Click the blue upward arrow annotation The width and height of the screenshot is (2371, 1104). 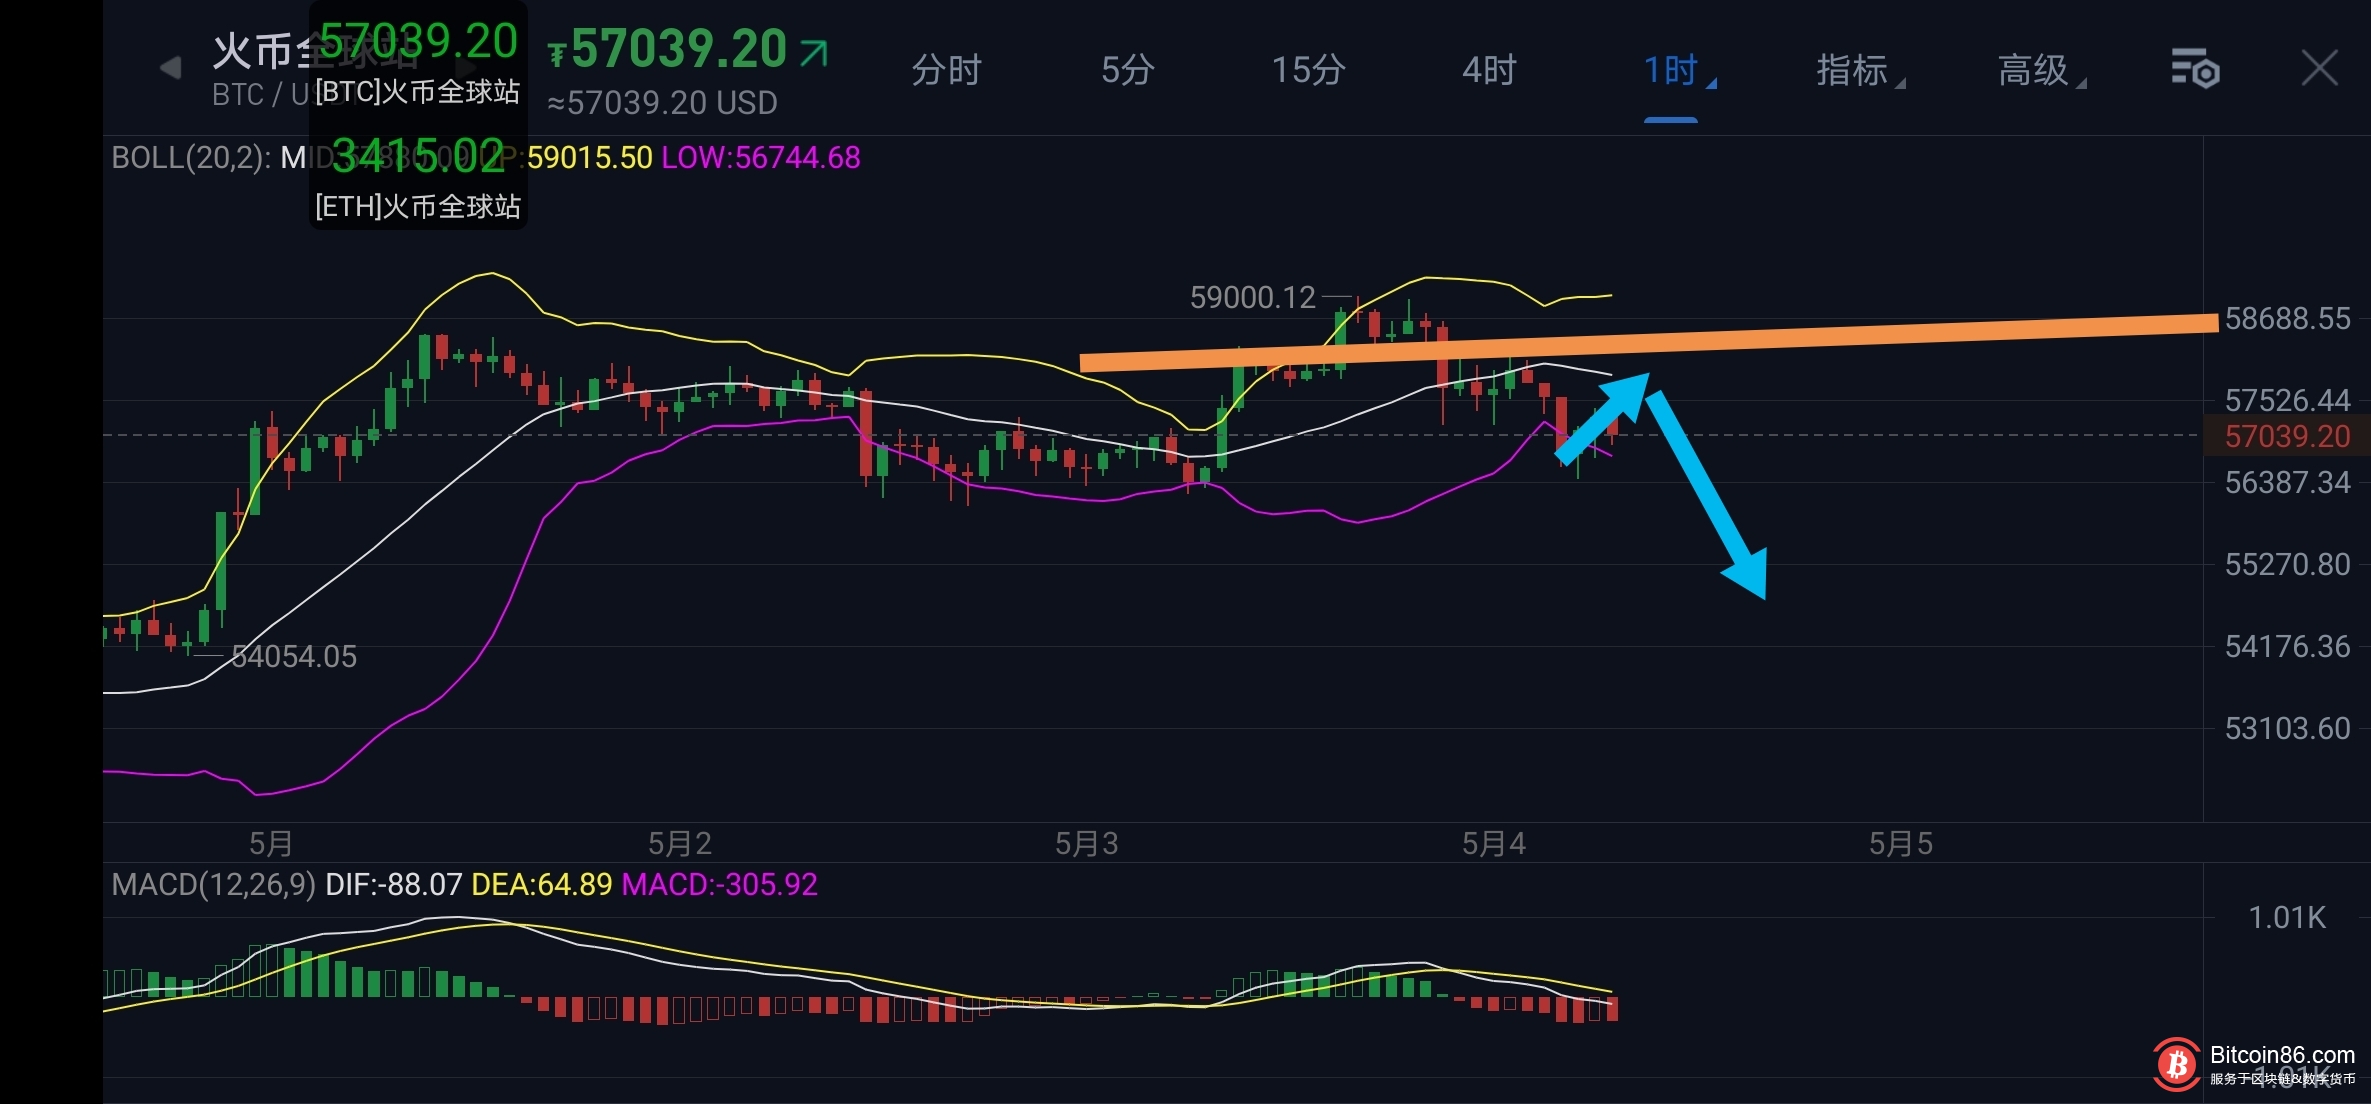click(x=1605, y=415)
